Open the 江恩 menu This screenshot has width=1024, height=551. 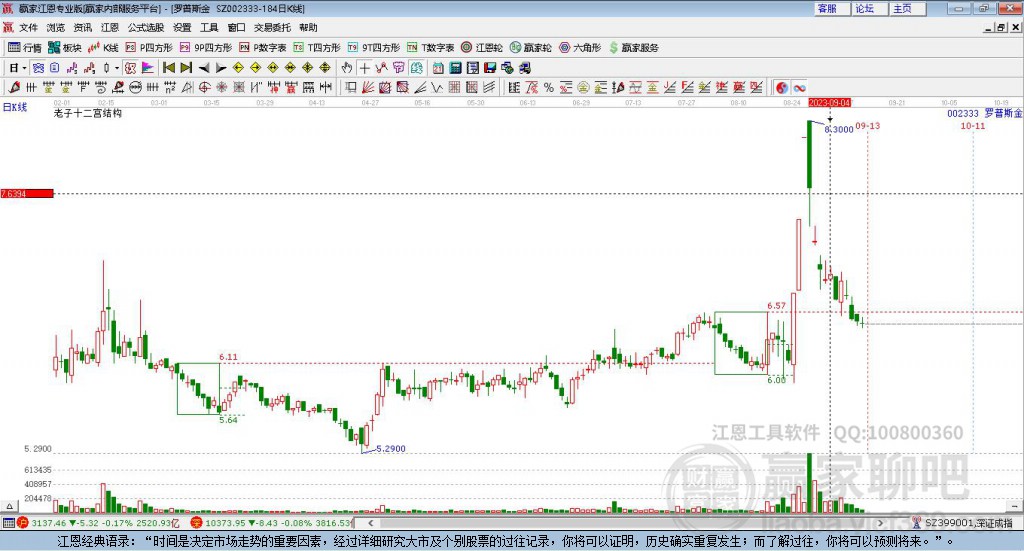coord(110,27)
